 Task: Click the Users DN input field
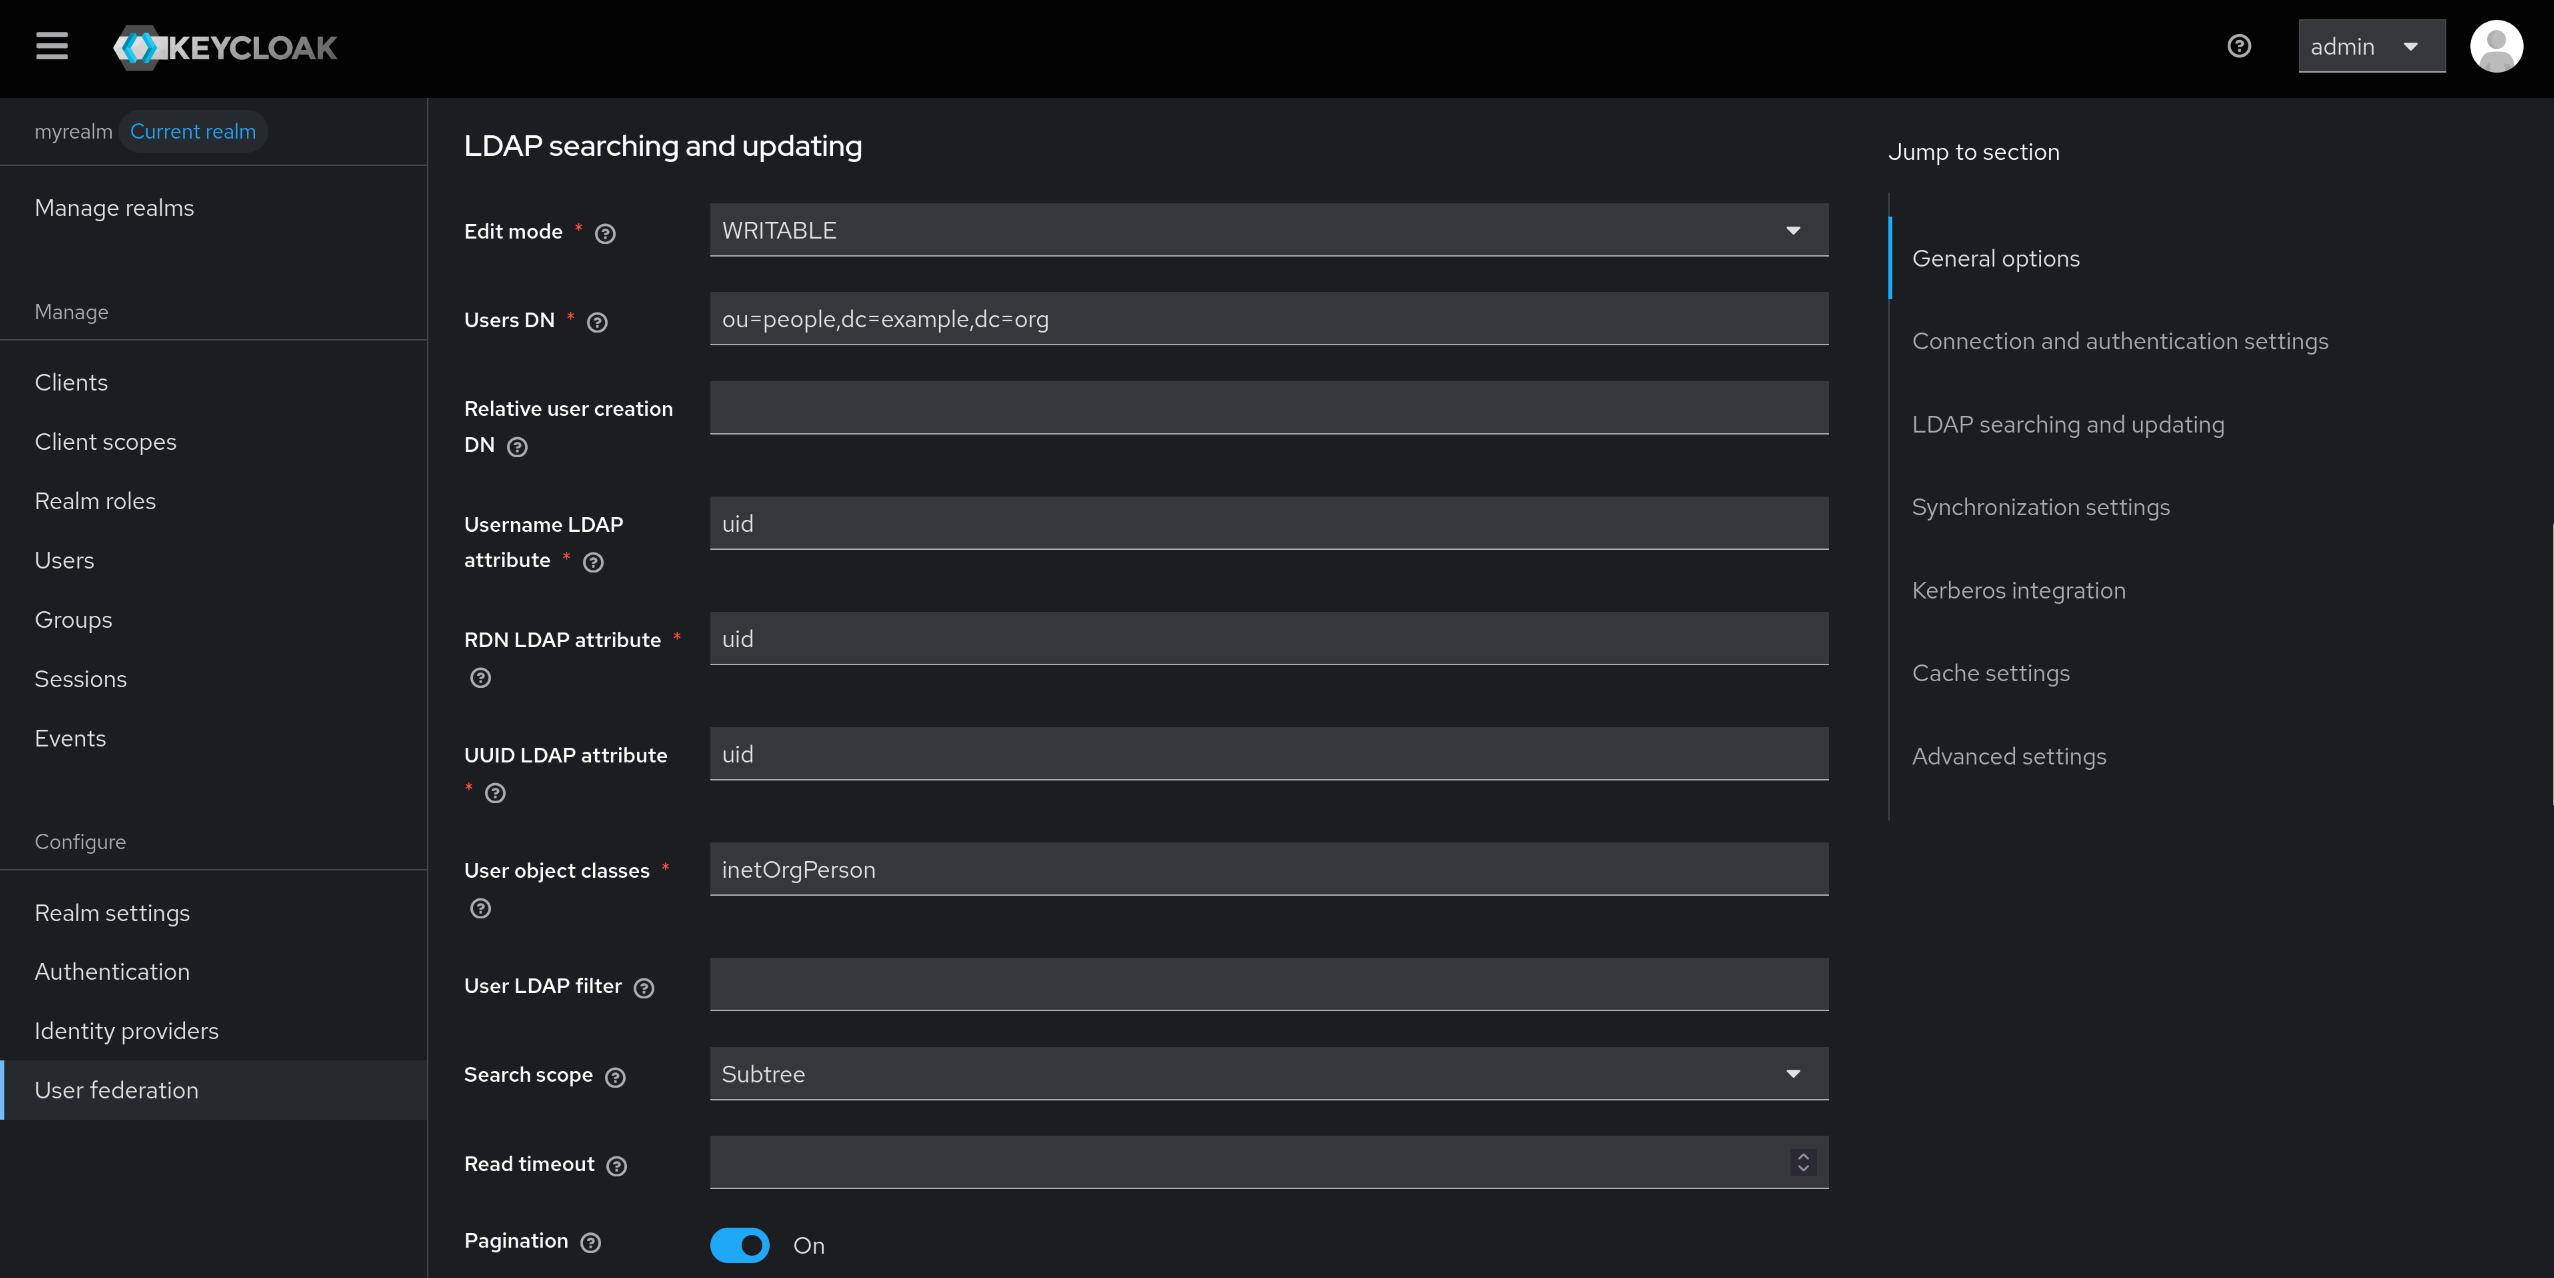pyautogui.click(x=1268, y=319)
